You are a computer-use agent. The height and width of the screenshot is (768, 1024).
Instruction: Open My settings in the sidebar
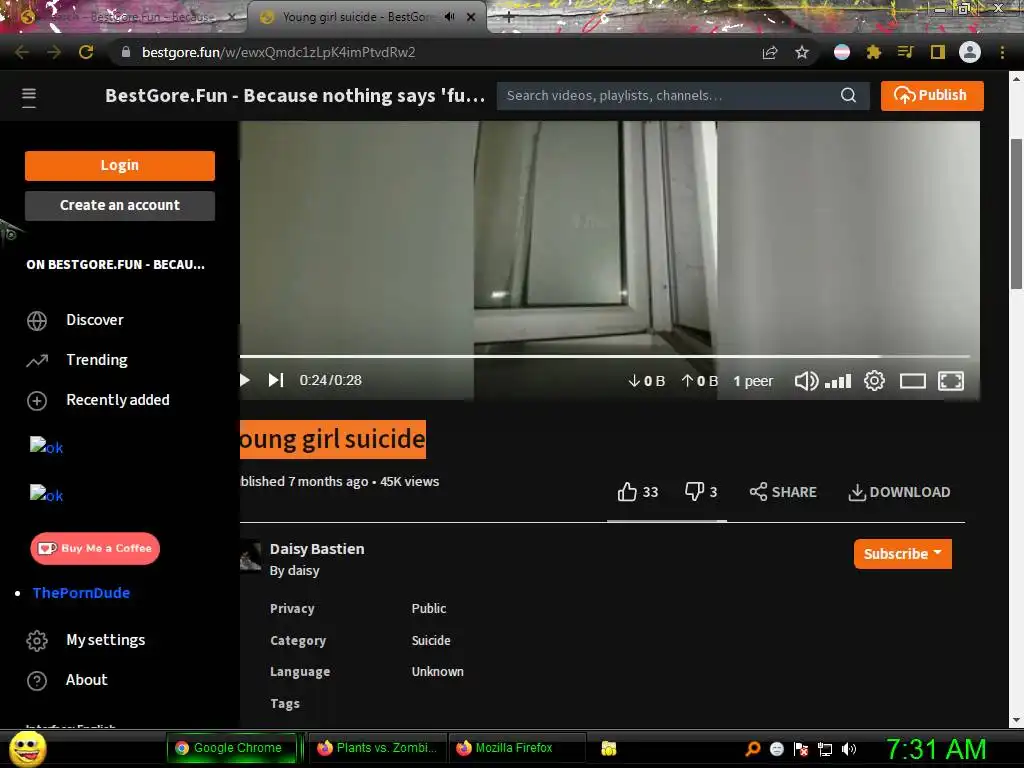[105, 640]
